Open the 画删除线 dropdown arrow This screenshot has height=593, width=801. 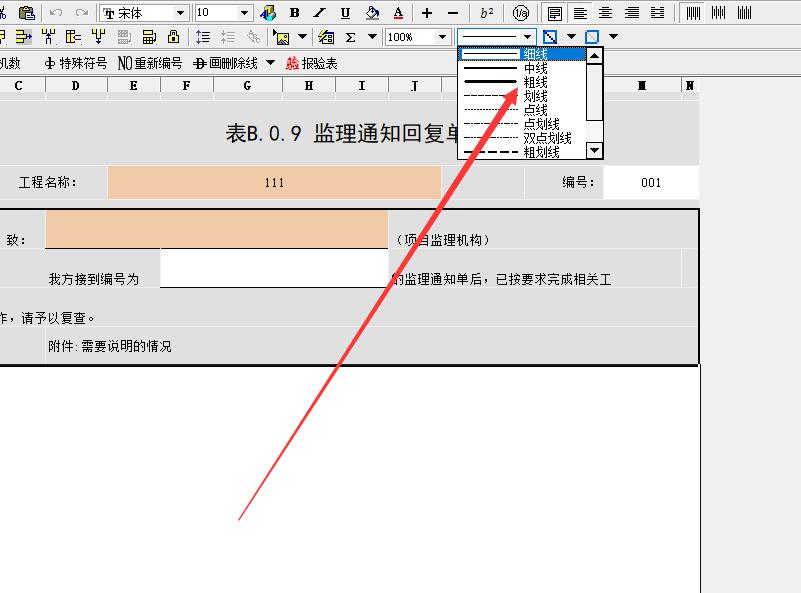coord(272,62)
